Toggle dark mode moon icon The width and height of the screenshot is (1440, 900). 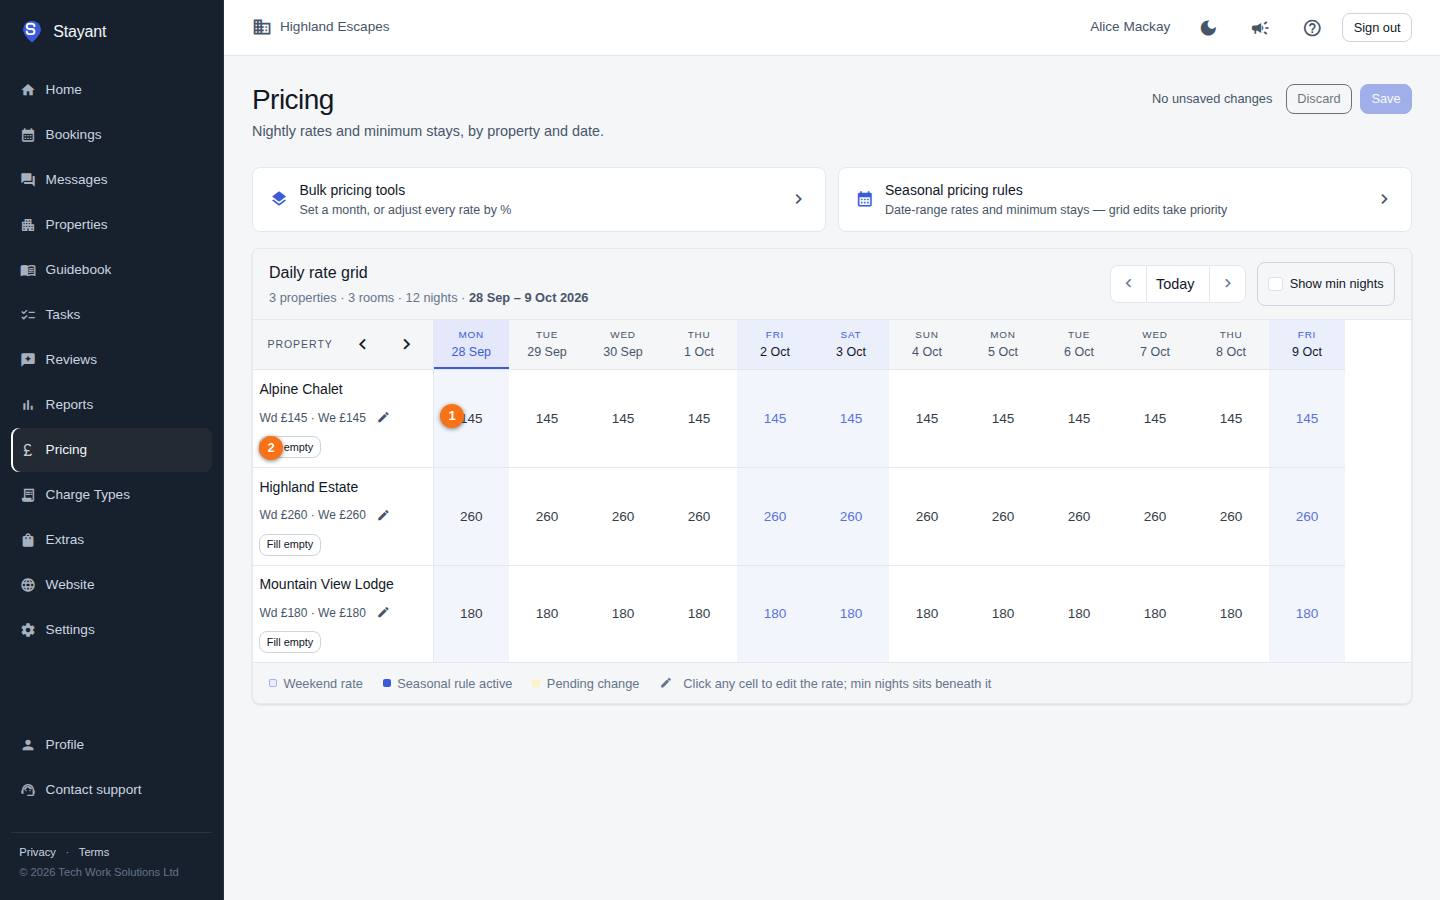pyautogui.click(x=1208, y=28)
